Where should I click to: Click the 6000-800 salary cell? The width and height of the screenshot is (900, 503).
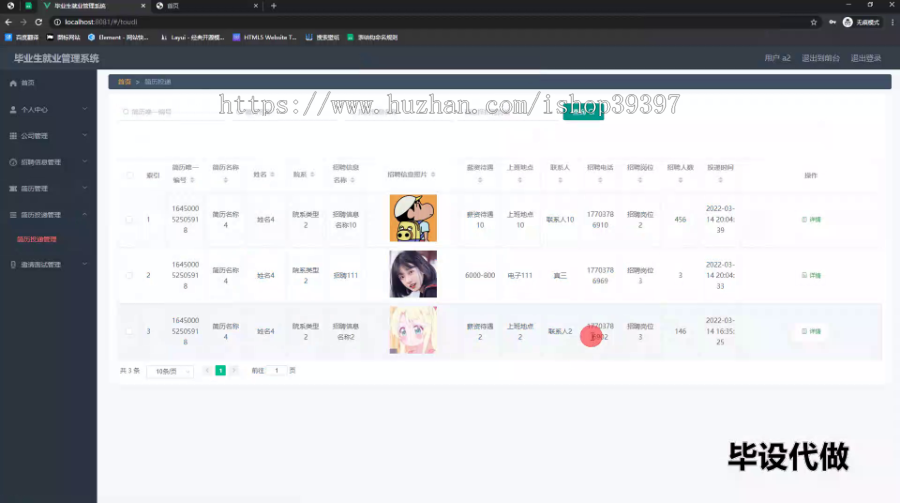tap(480, 276)
